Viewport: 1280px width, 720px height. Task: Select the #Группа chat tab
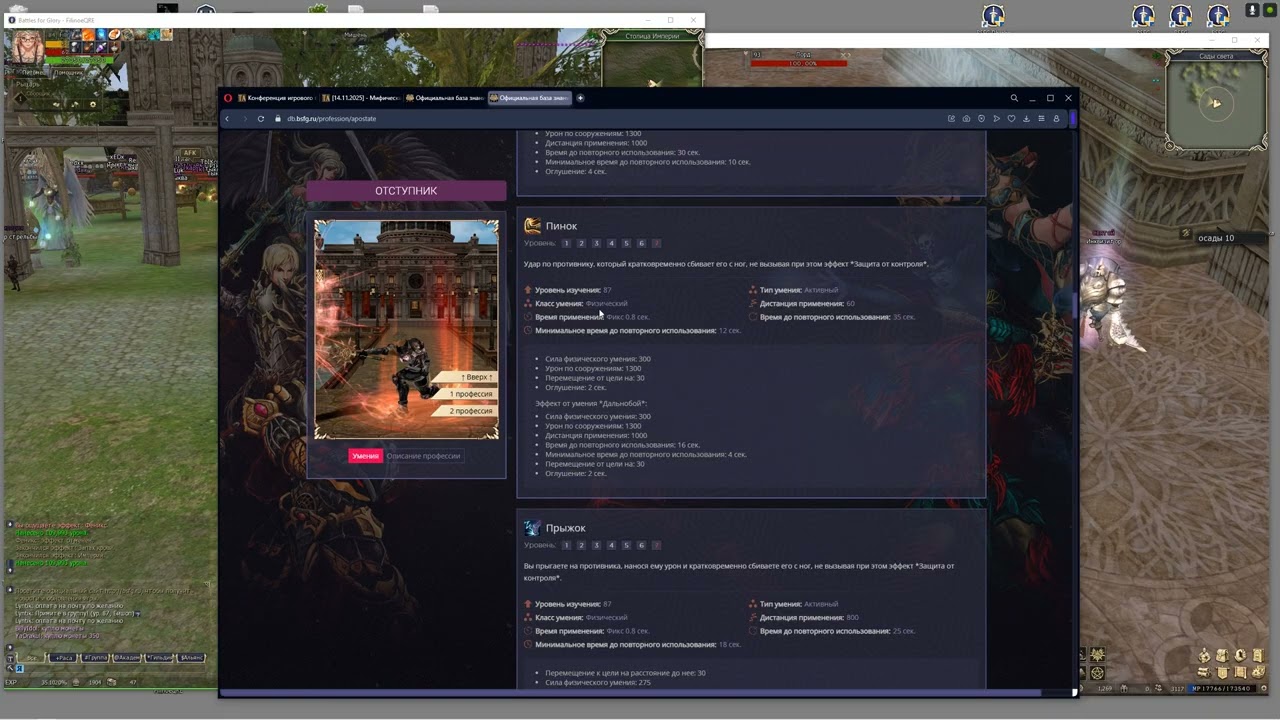tap(96, 658)
